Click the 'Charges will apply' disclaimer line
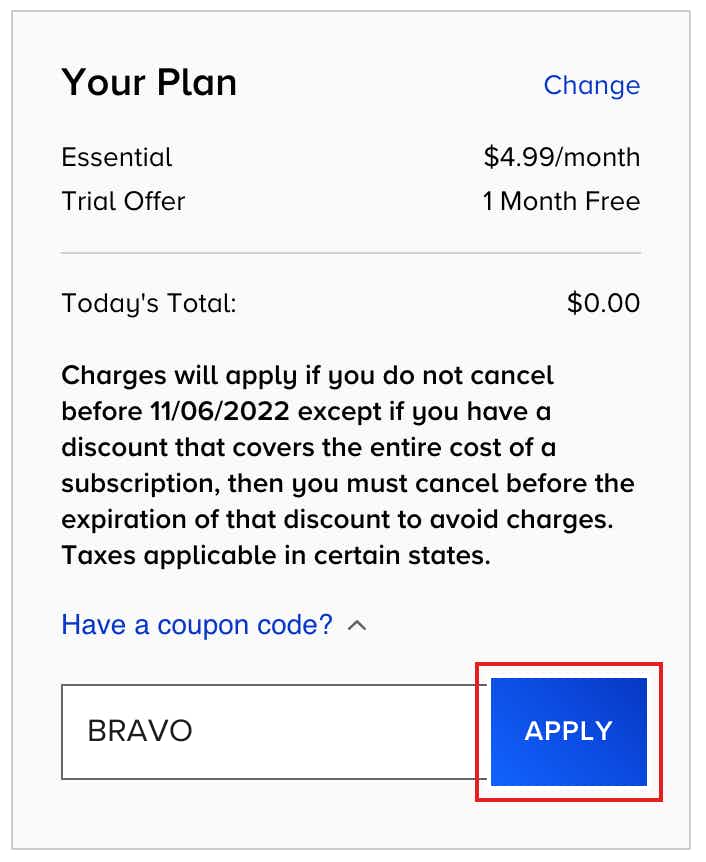Image resolution: width=706 pixels, height=862 pixels. pos(307,377)
